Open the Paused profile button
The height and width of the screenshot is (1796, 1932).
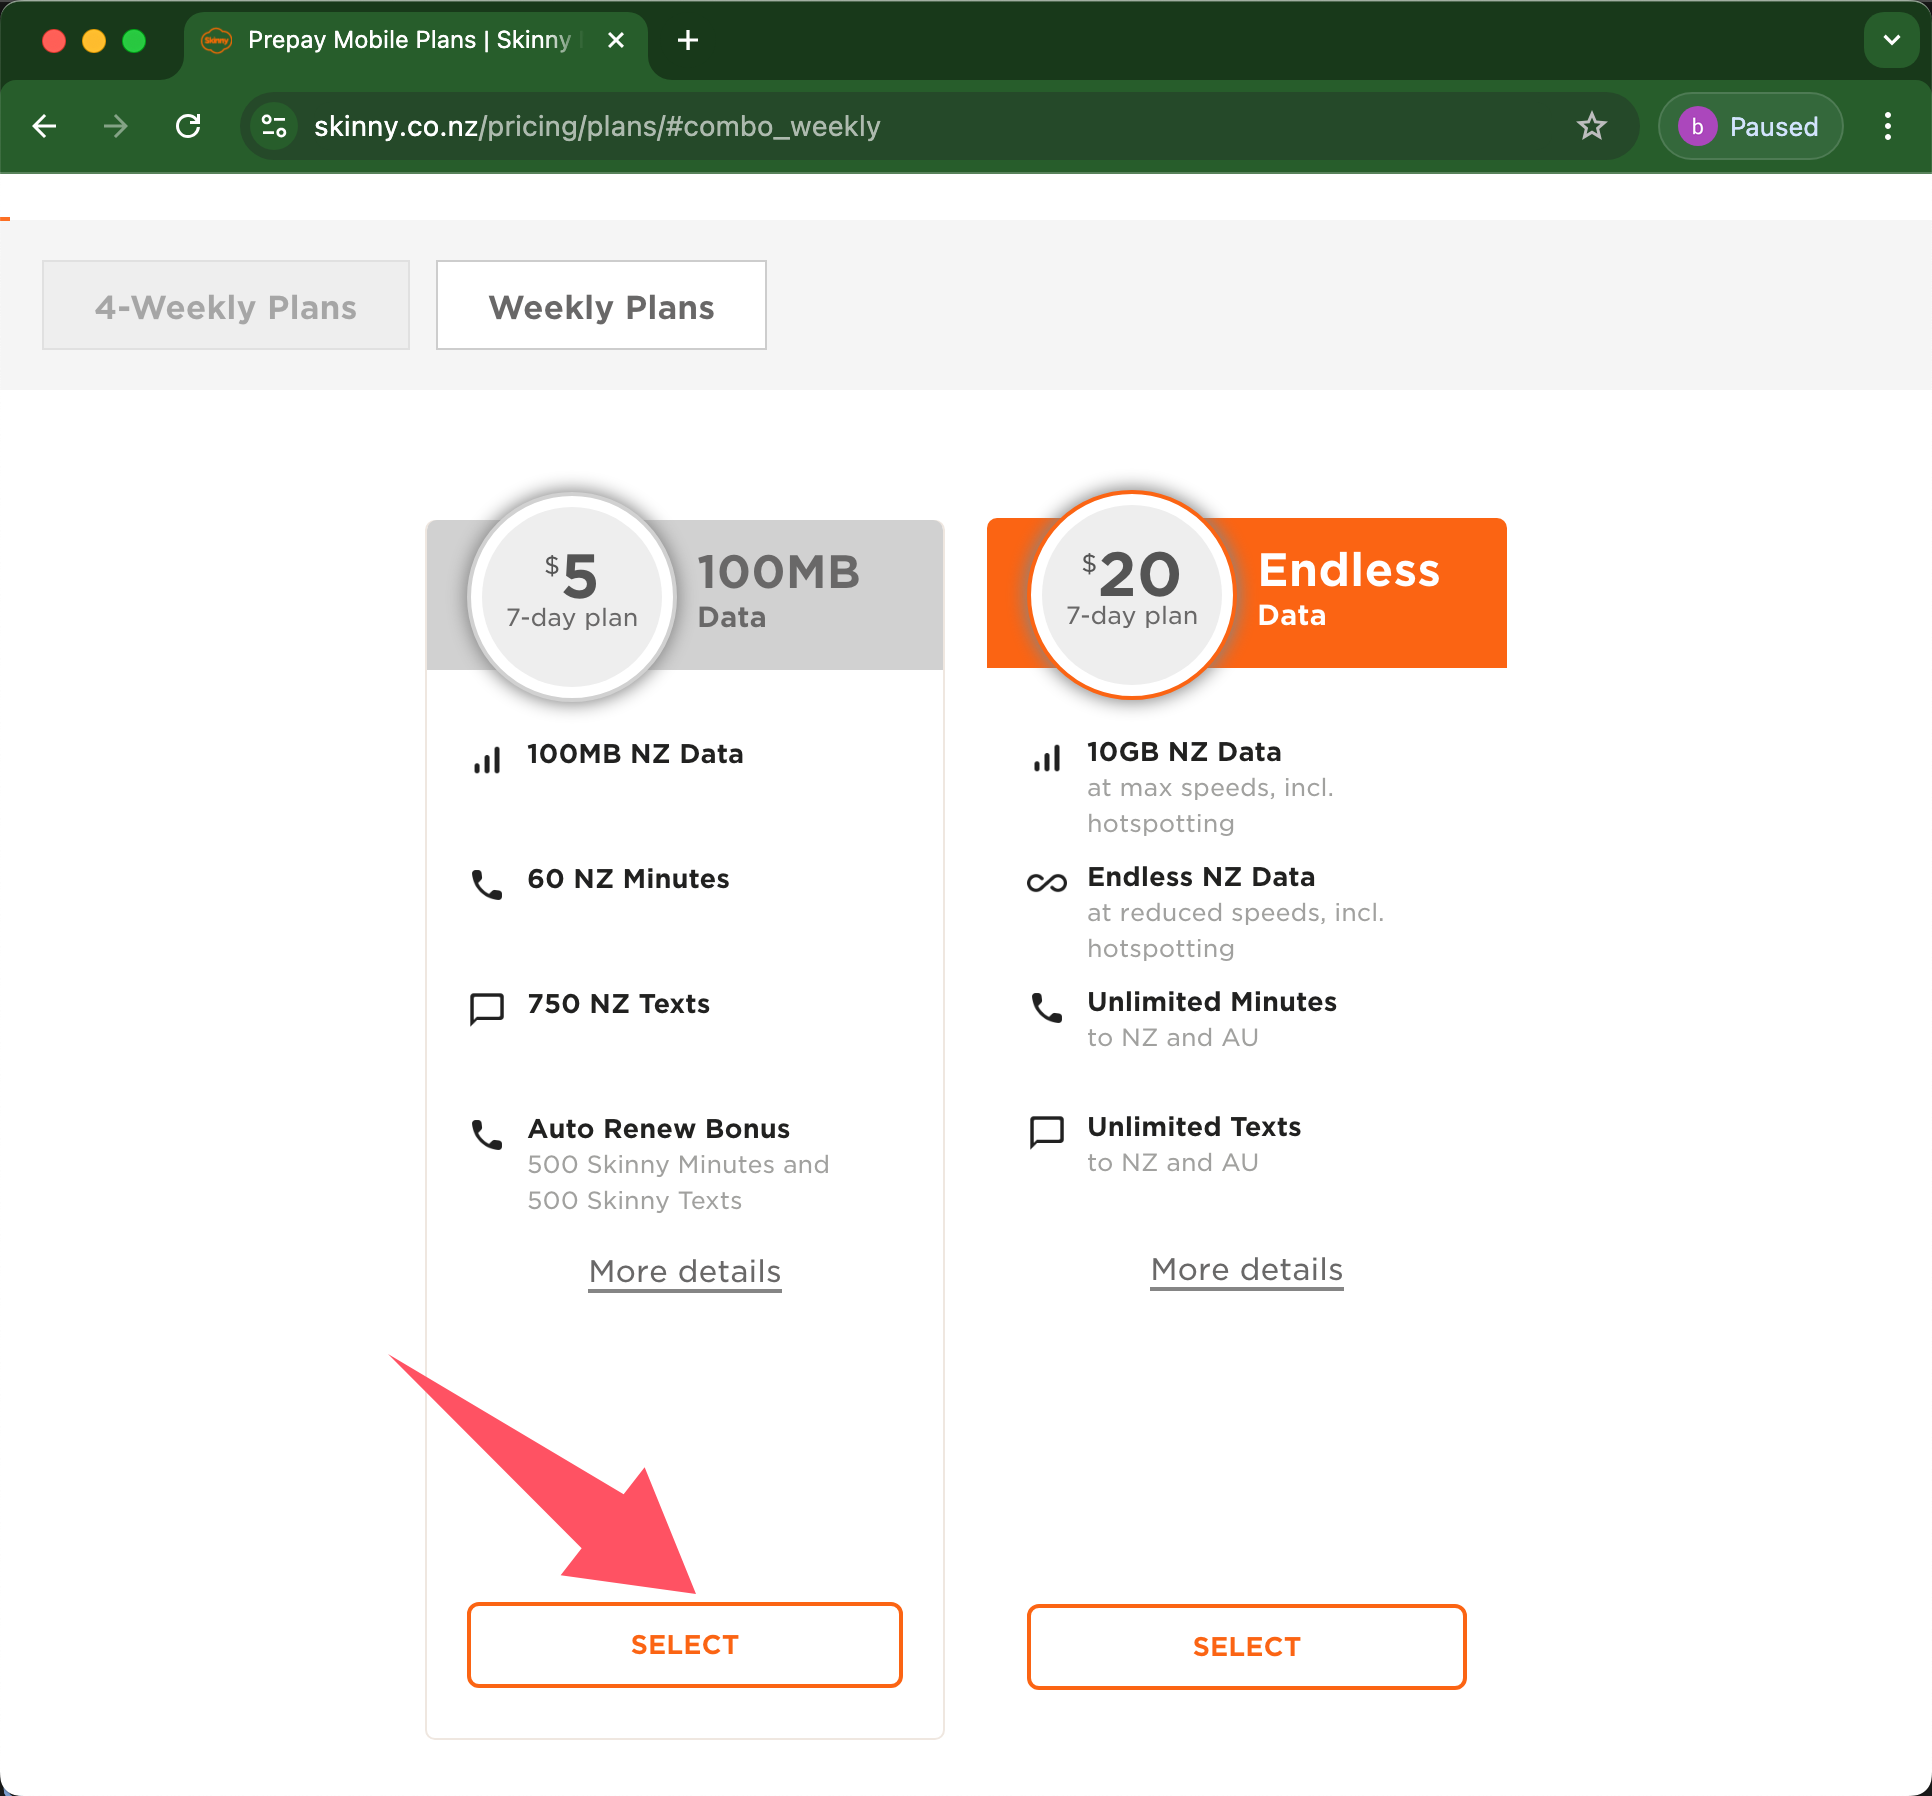click(1749, 126)
